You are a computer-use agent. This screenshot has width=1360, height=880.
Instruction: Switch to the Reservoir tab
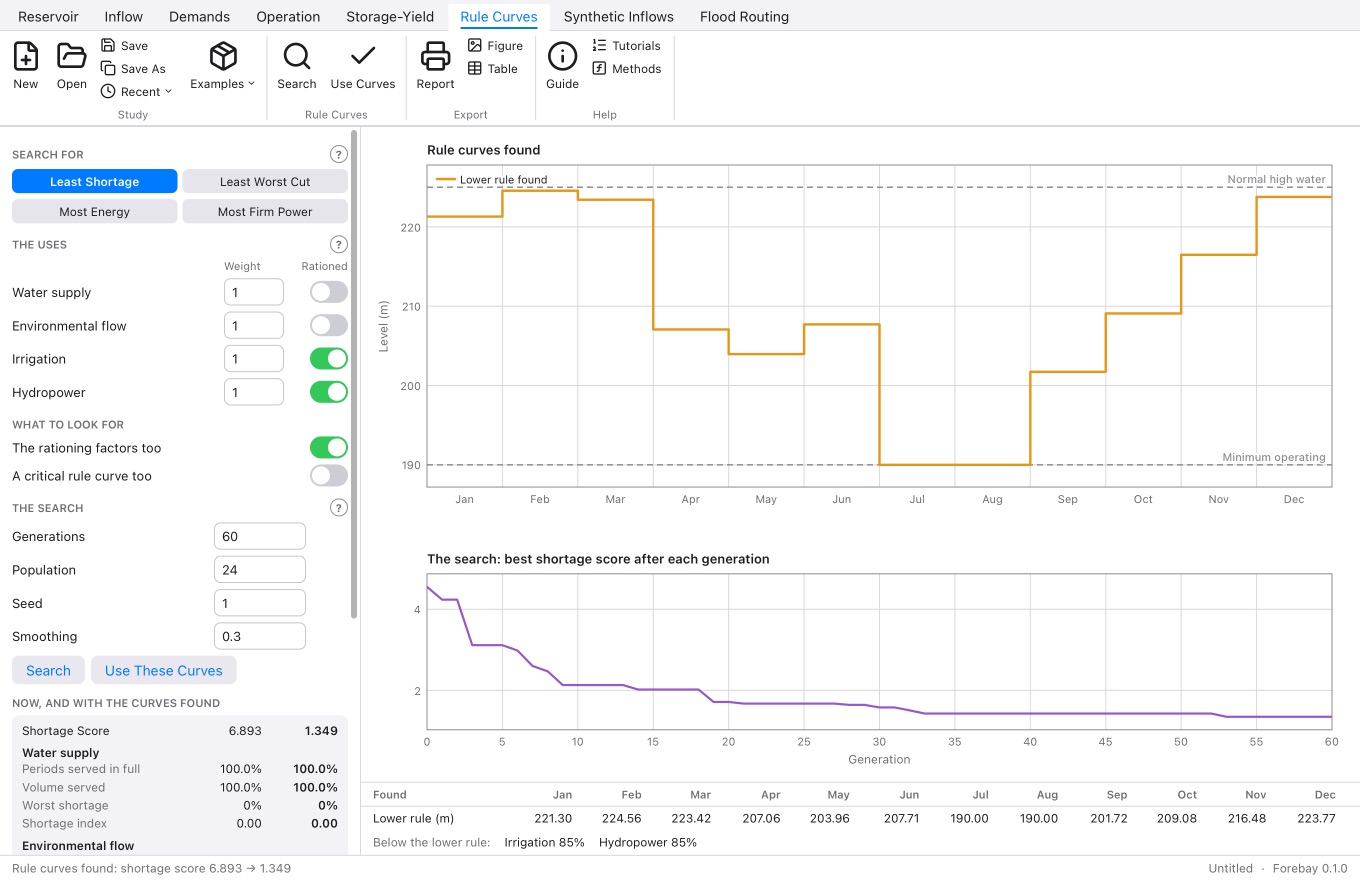pyautogui.click(x=48, y=16)
